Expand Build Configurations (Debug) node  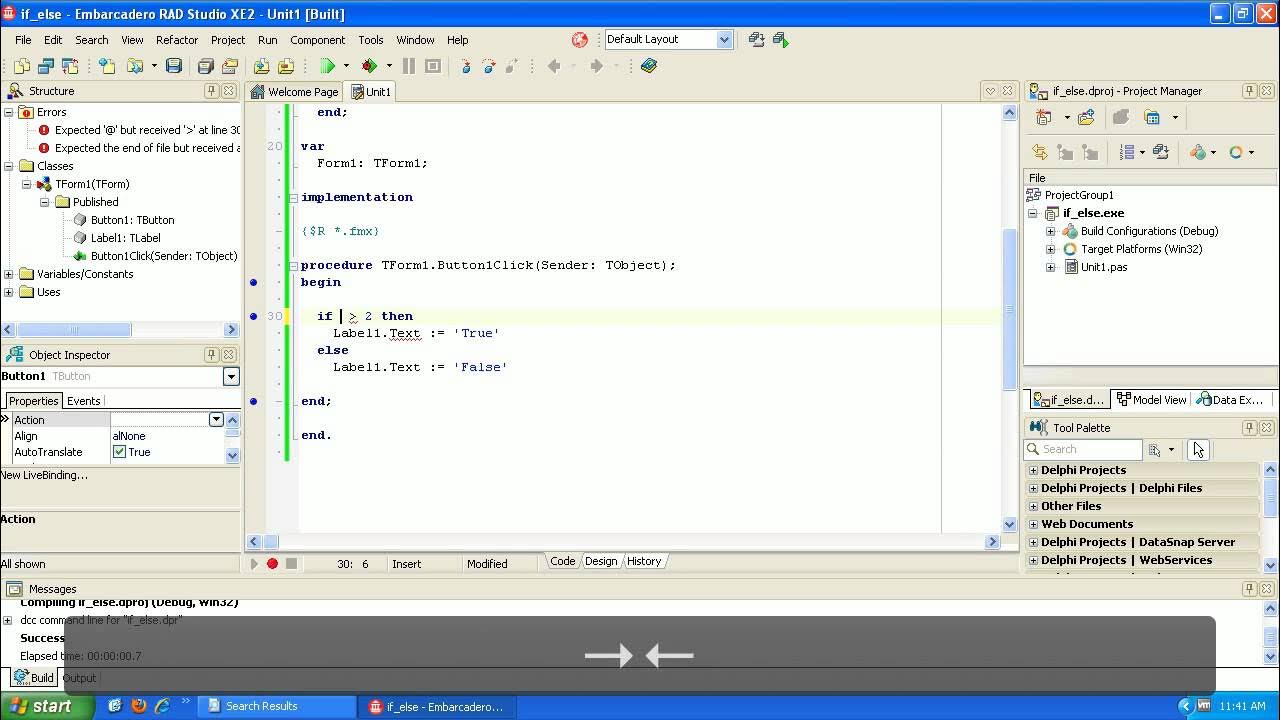(1050, 231)
